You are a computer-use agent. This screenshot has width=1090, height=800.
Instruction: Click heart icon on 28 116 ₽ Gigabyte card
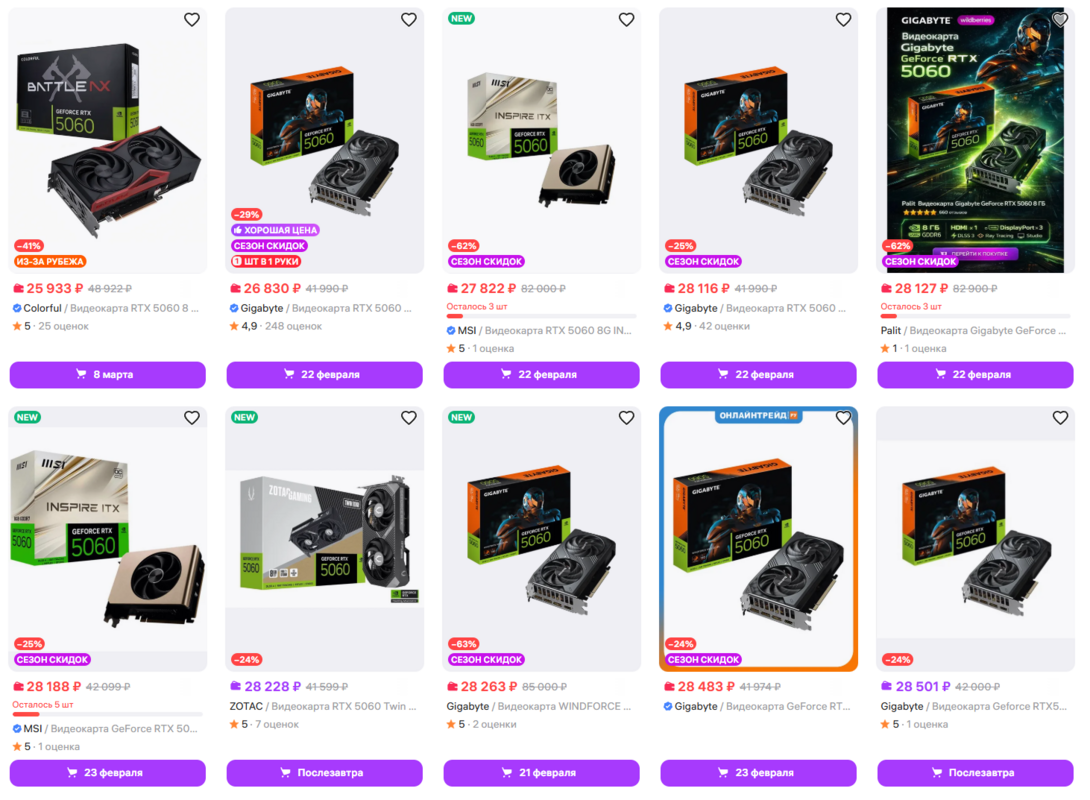point(843,19)
